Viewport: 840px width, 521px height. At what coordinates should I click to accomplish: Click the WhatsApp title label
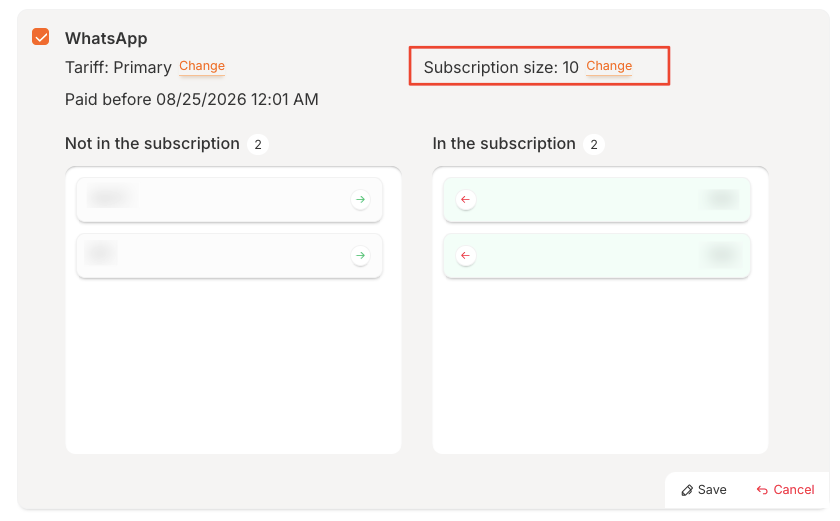pyautogui.click(x=106, y=38)
